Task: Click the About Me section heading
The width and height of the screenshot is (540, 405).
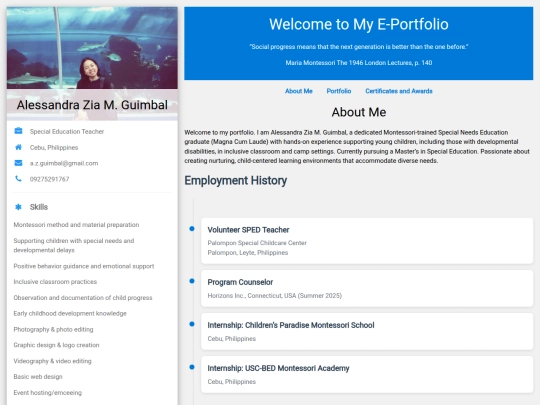Action: pyautogui.click(x=359, y=112)
